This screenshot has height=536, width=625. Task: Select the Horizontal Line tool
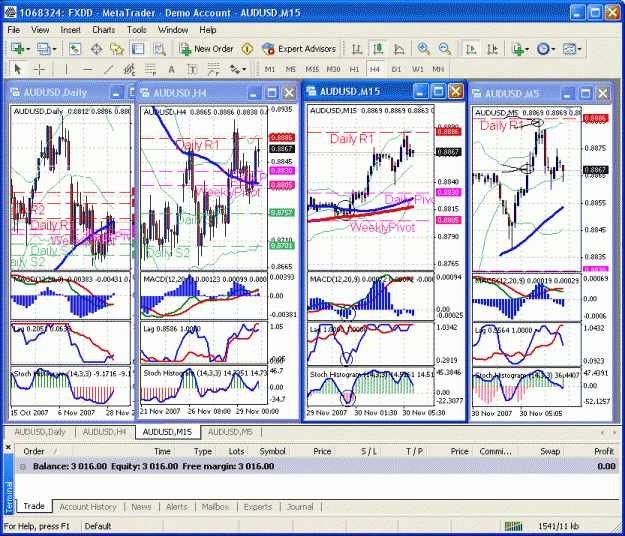coord(87,69)
